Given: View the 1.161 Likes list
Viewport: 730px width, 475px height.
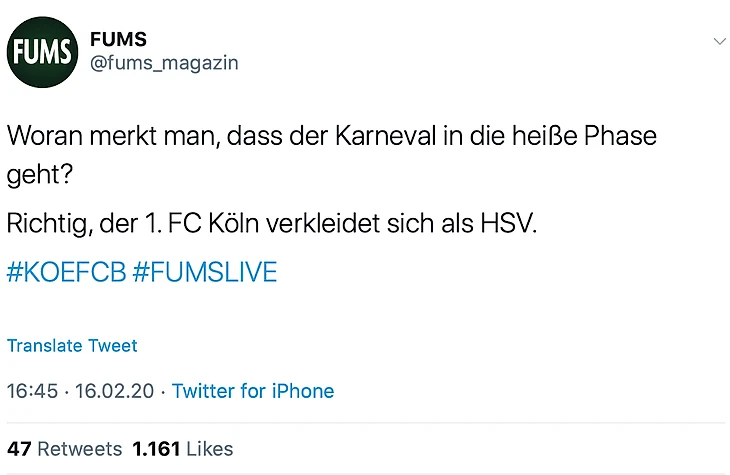Looking at the screenshot, I should [182, 449].
